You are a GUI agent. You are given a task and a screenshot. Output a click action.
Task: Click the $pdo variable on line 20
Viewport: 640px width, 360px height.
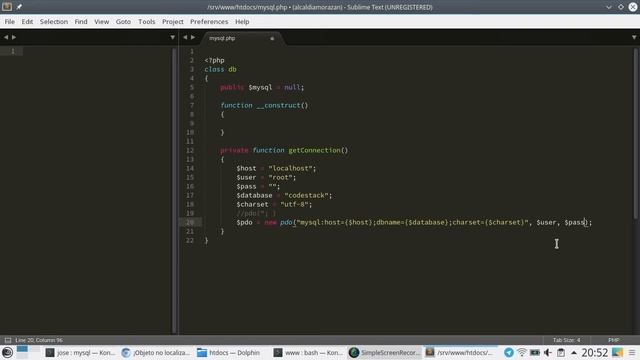pyautogui.click(x=244, y=222)
